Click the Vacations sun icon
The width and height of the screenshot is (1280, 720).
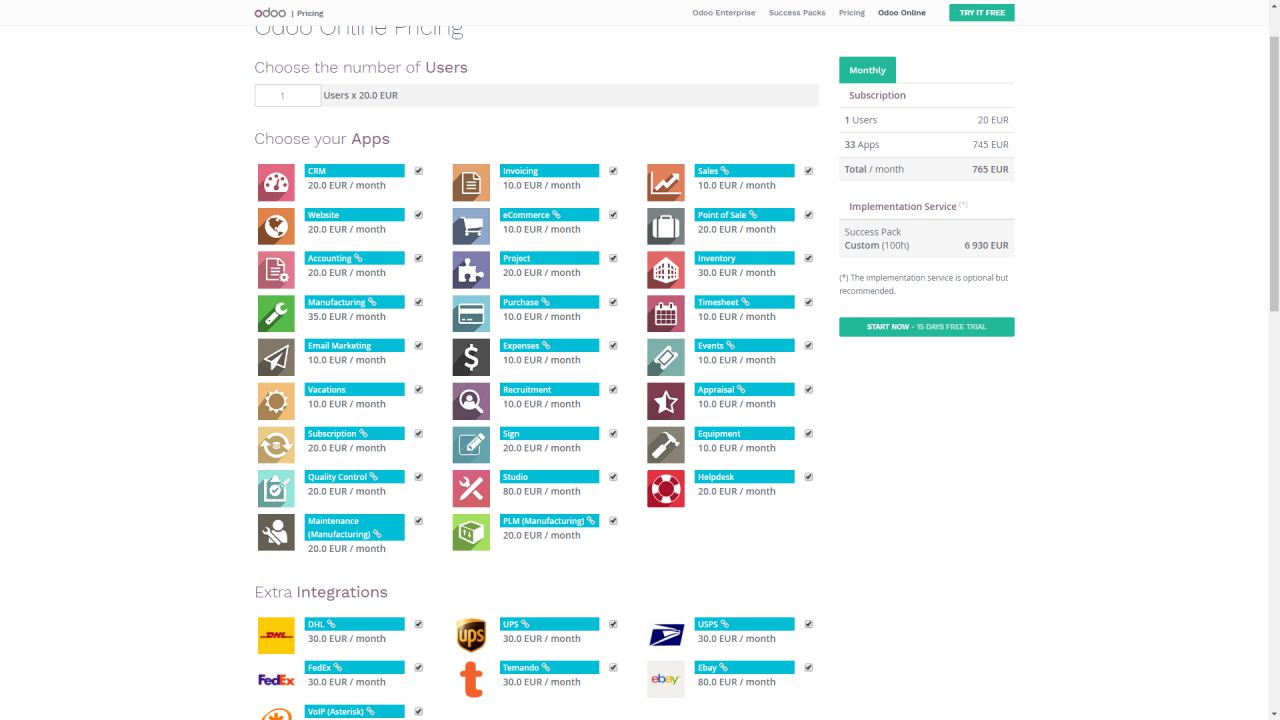[276, 402]
